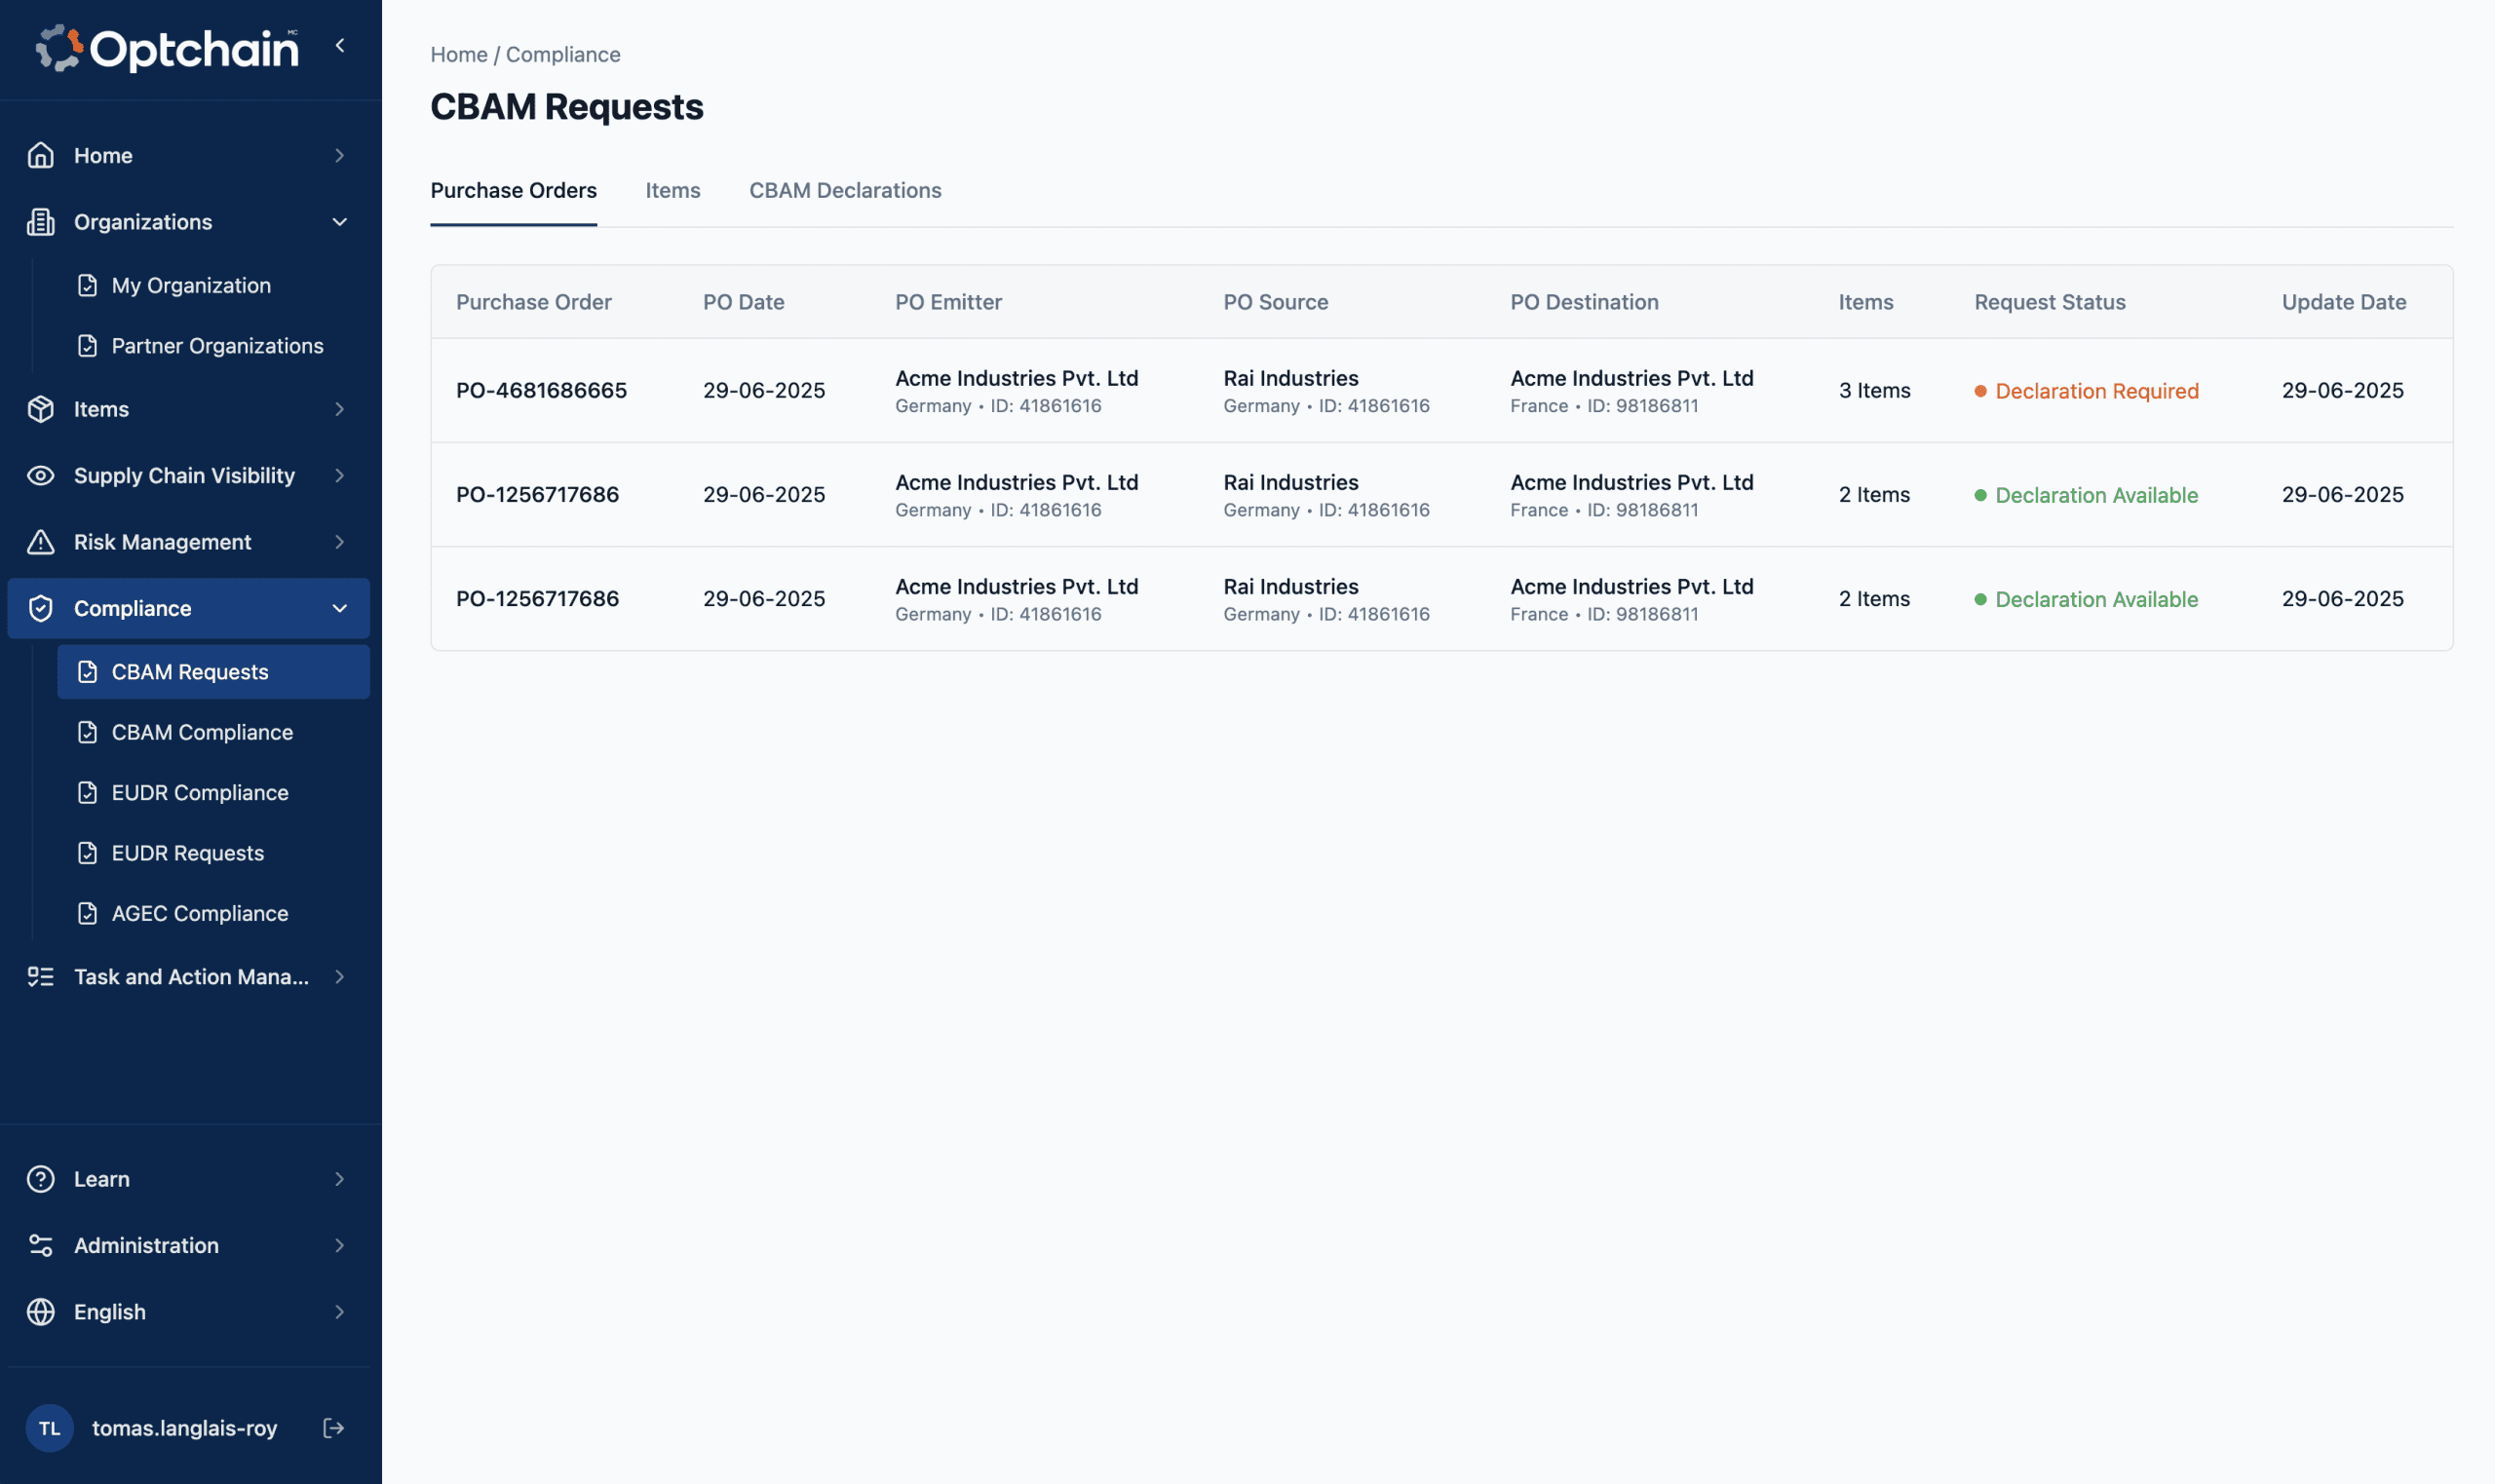
Task: Collapse the Compliance section chevron
Action: click(340, 608)
